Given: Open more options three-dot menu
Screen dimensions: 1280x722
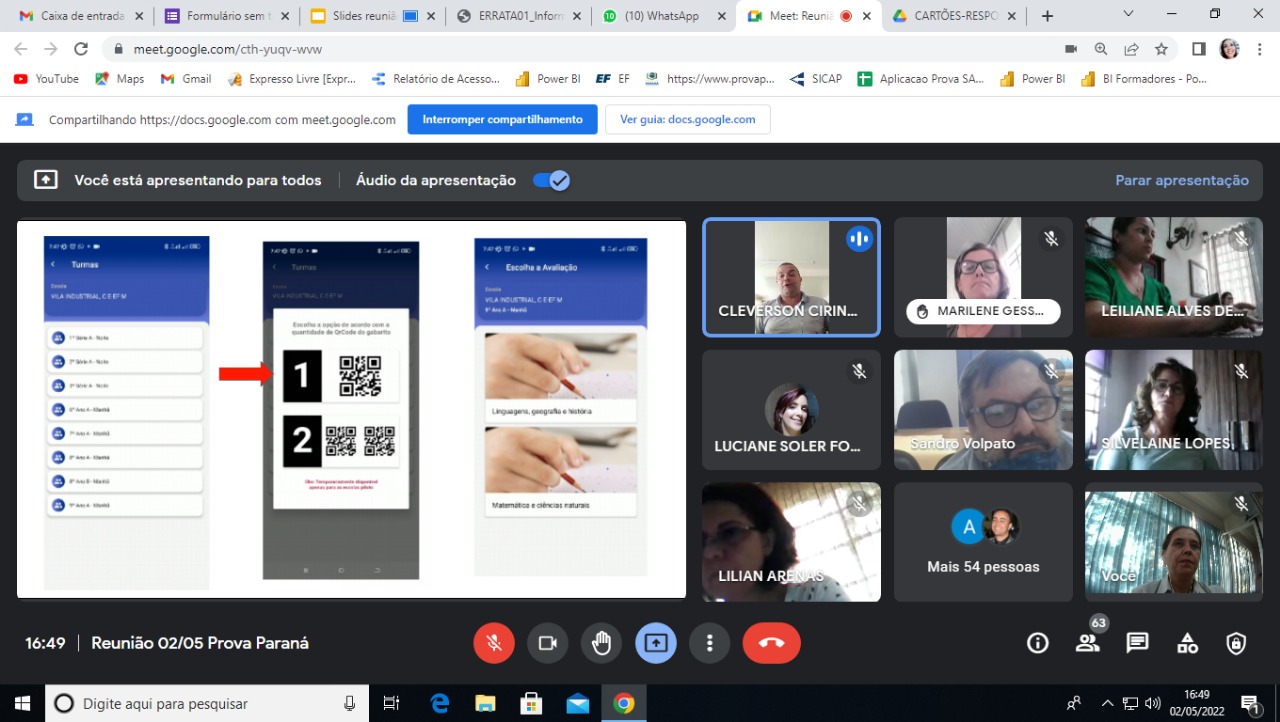Looking at the screenshot, I should [710, 643].
